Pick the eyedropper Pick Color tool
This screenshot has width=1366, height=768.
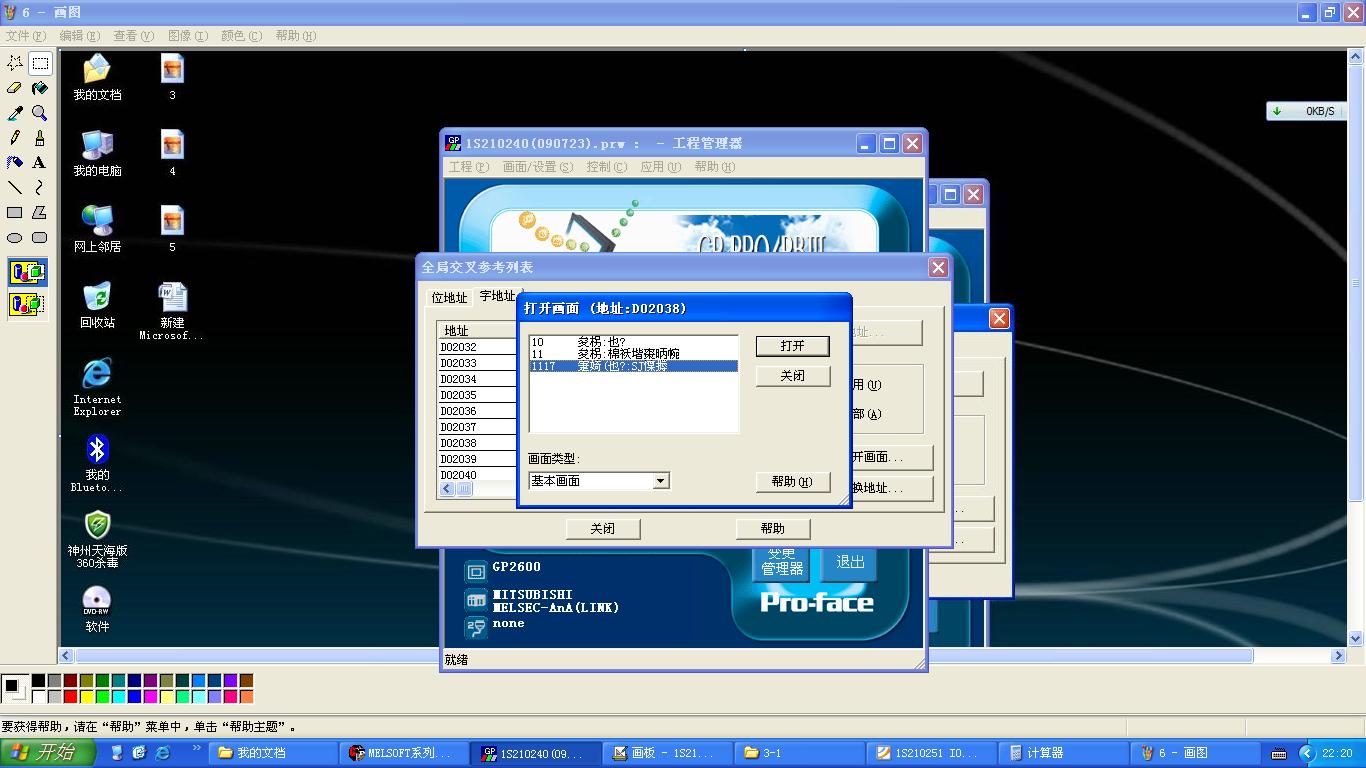pos(15,113)
